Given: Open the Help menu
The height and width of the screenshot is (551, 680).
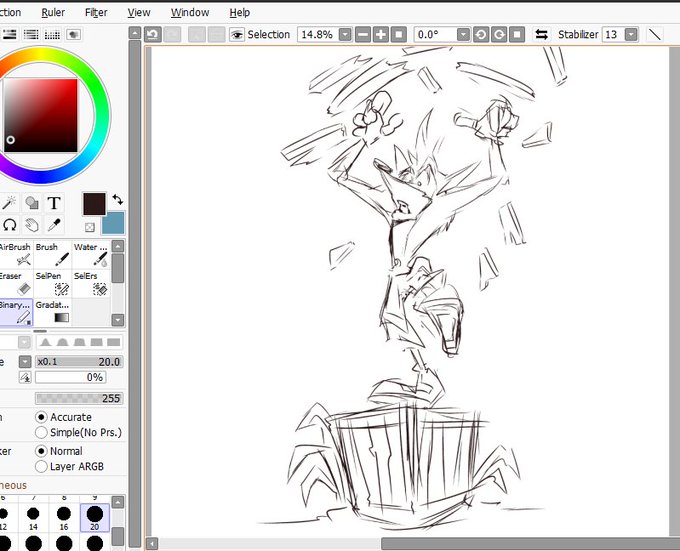Looking at the screenshot, I should [x=239, y=13].
